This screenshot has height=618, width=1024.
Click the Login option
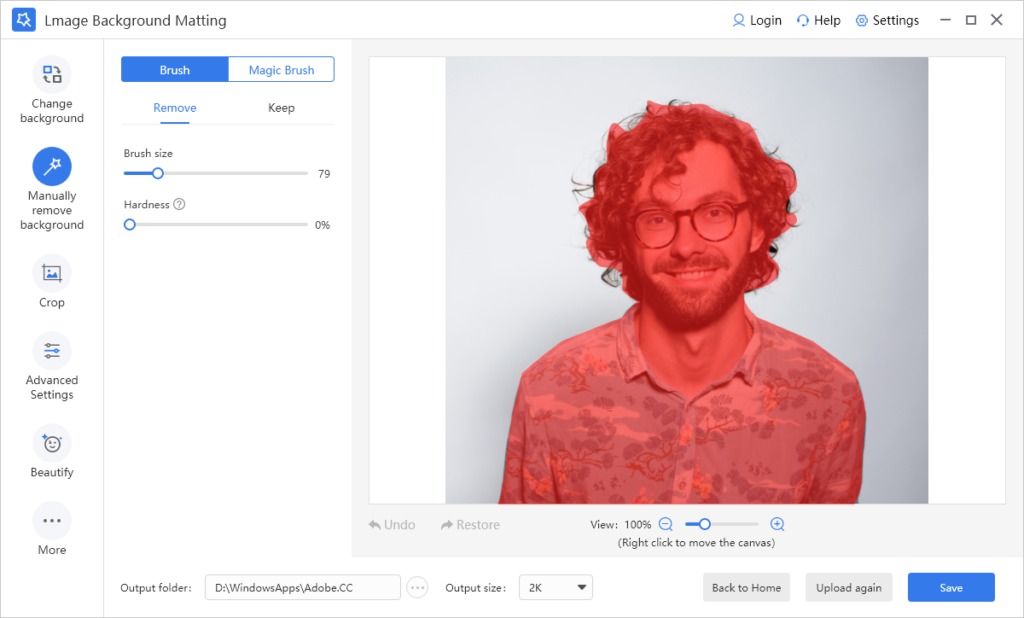pyautogui.click(x=757, y=19)
